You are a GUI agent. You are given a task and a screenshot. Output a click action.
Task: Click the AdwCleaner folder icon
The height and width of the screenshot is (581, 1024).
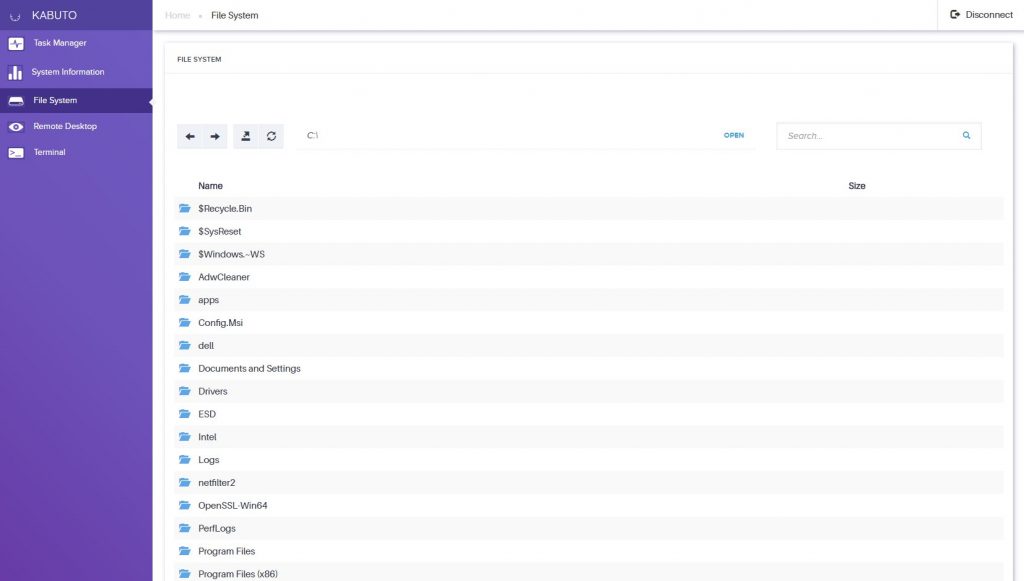pyautogui.click(x=185, y=277)
